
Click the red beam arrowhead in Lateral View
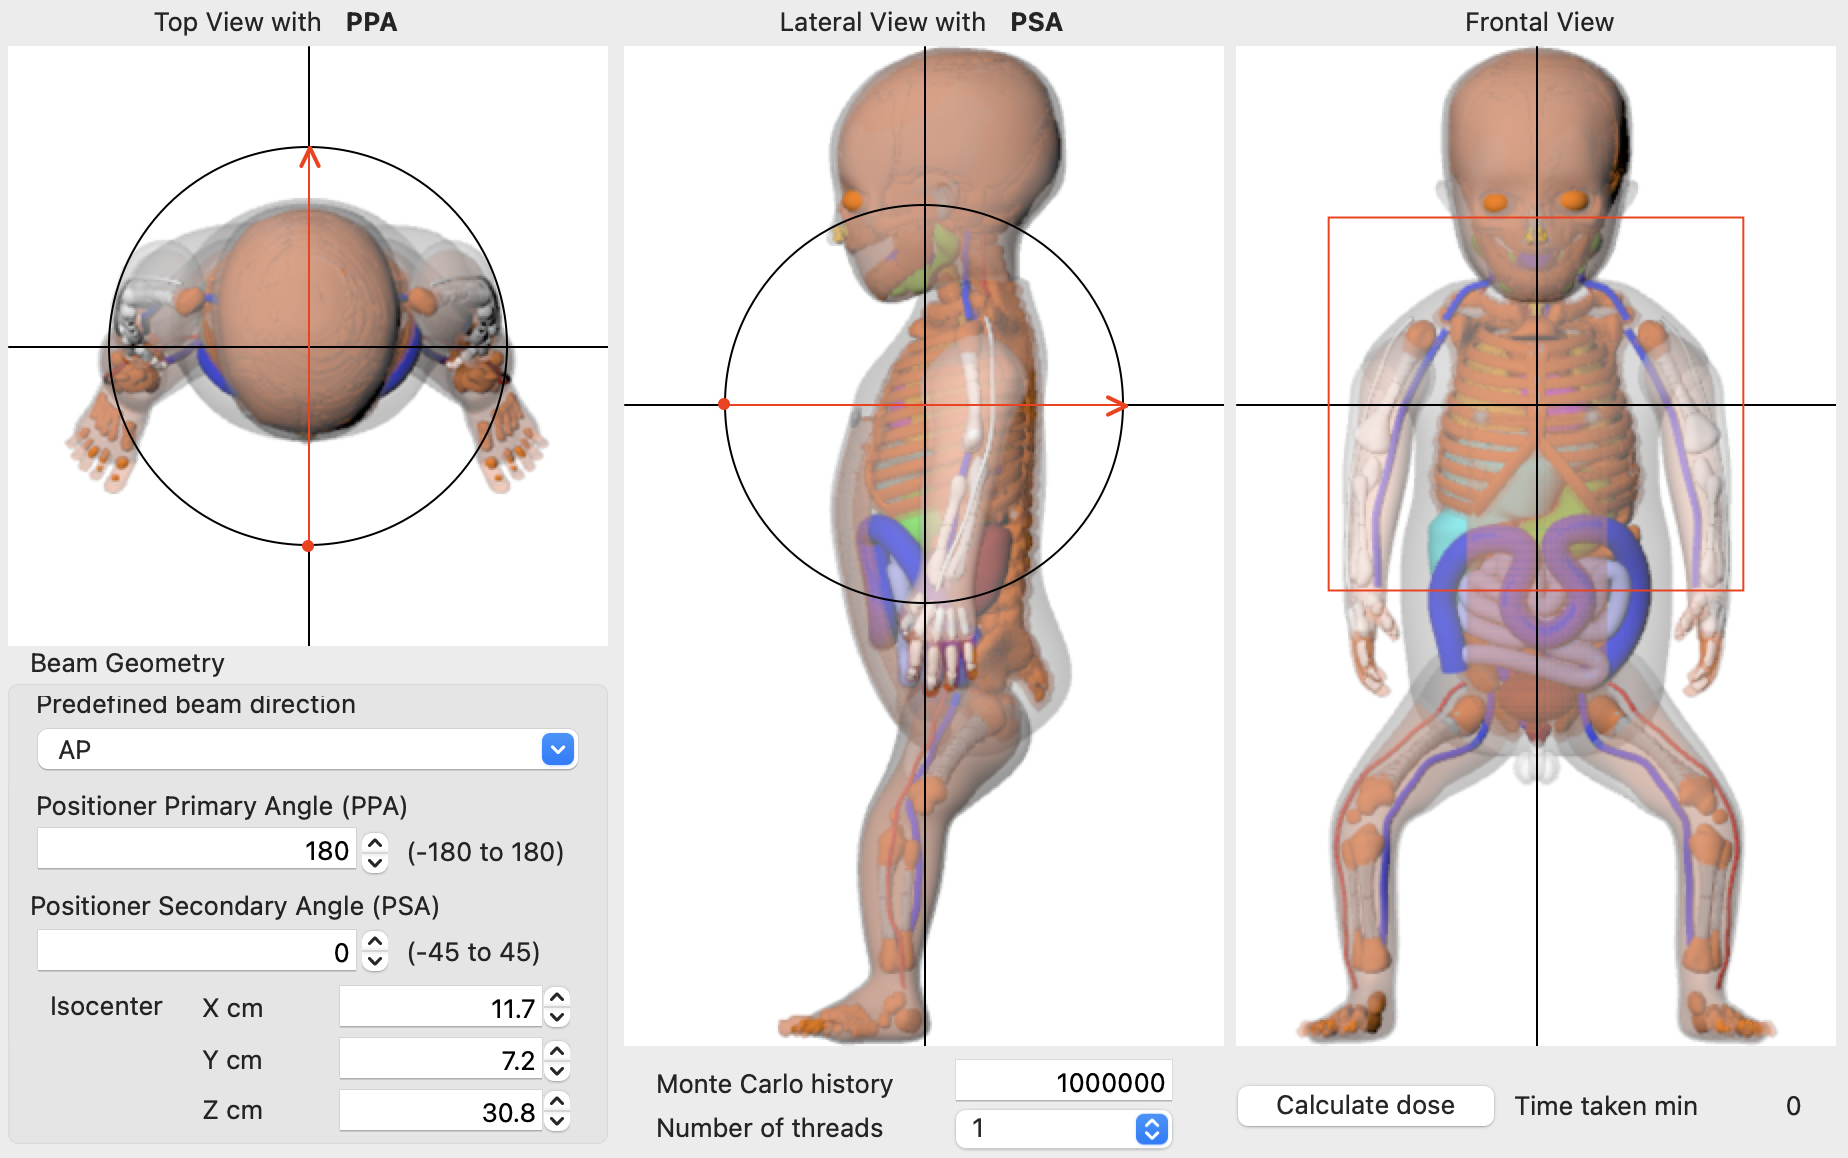tap(1117, 405)
